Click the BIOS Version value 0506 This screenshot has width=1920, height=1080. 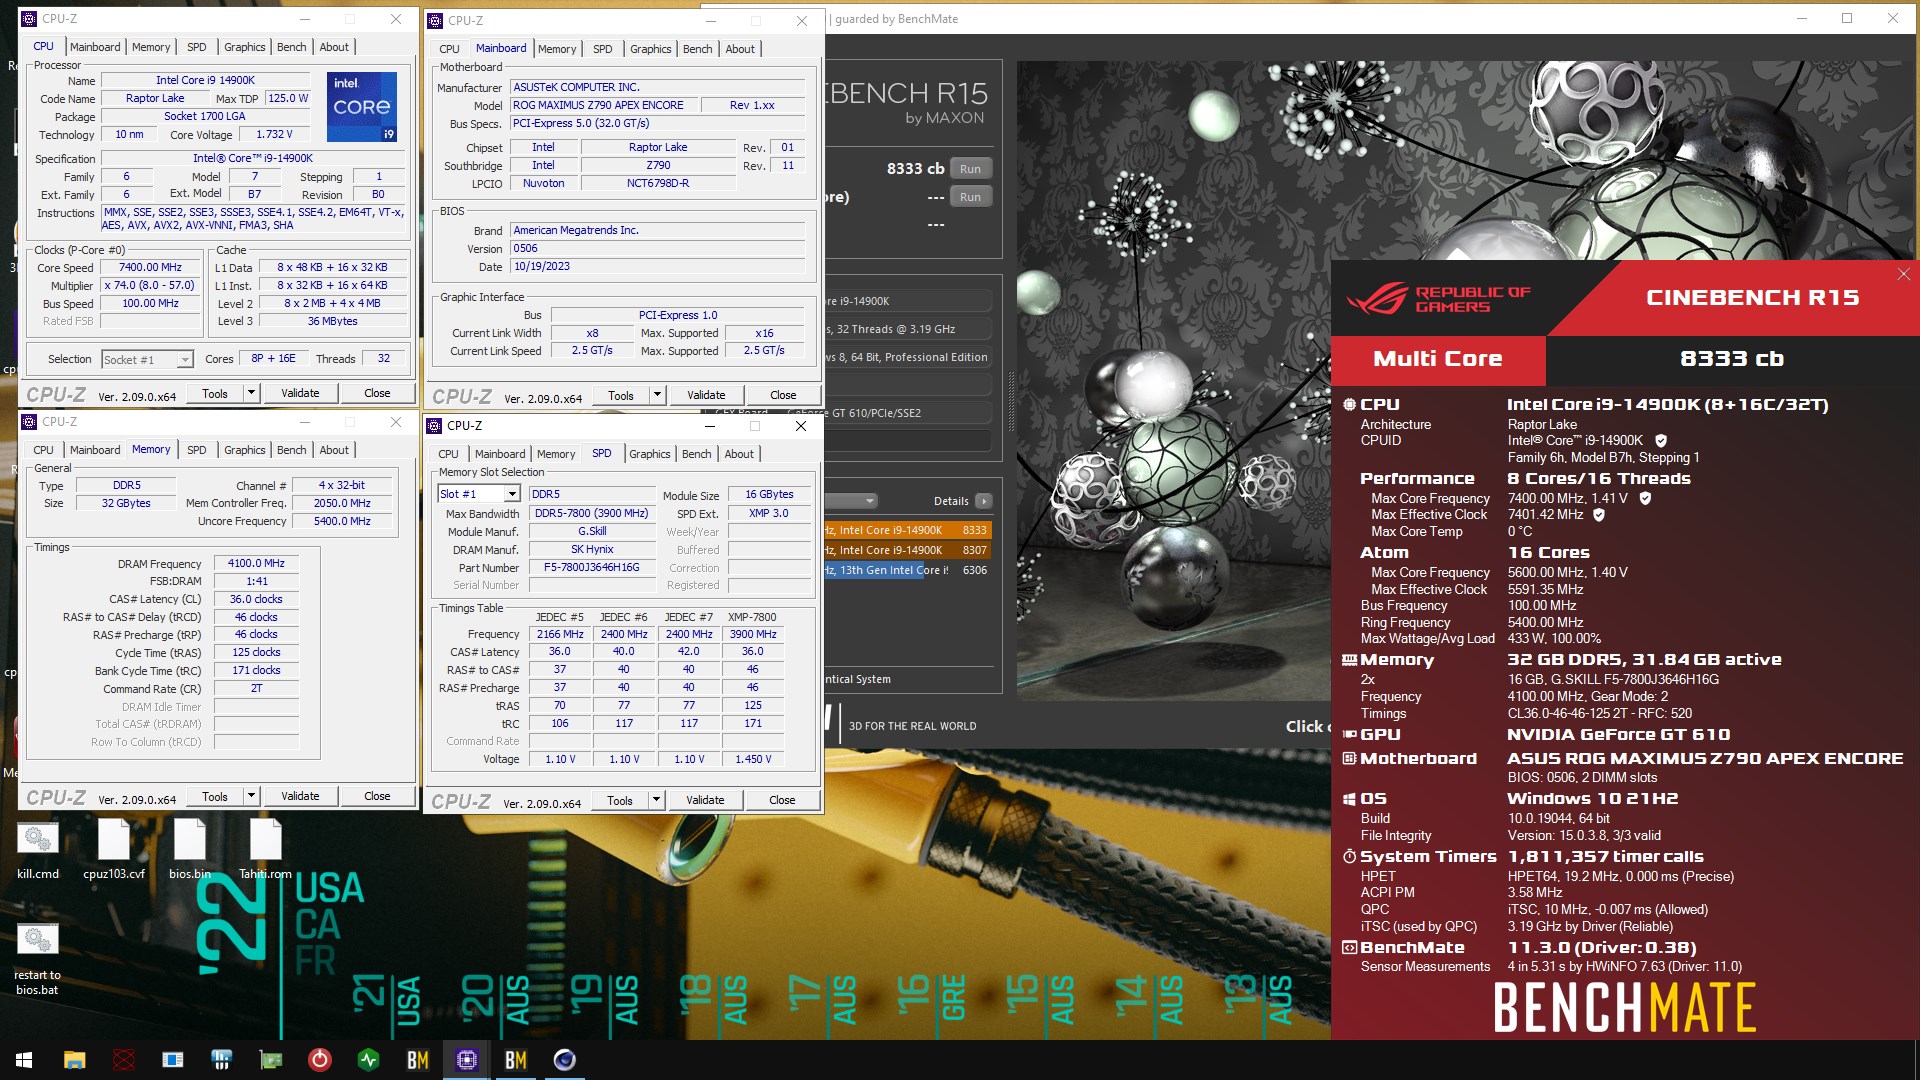(x=657, y=249)
